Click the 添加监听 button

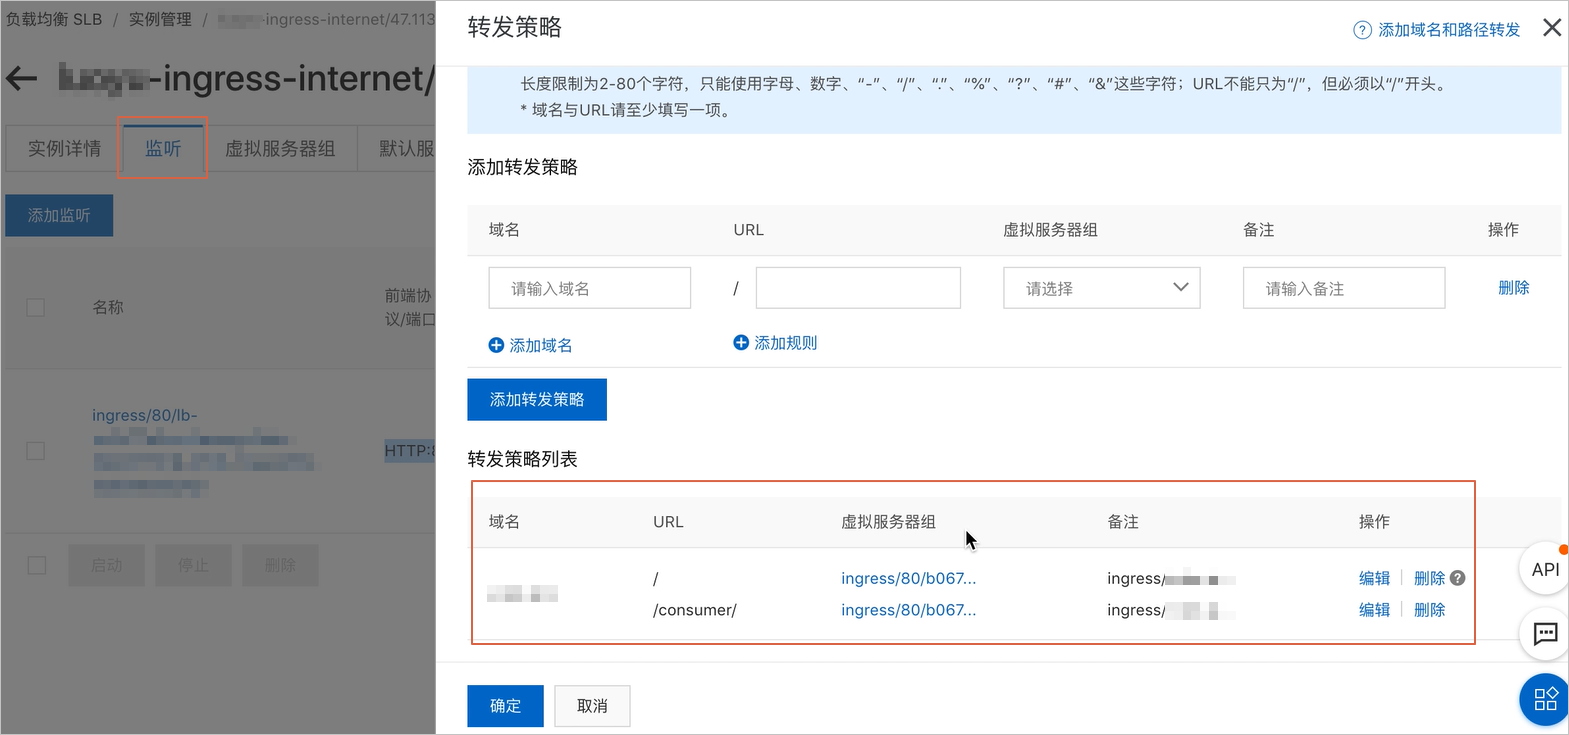[59, 216]
